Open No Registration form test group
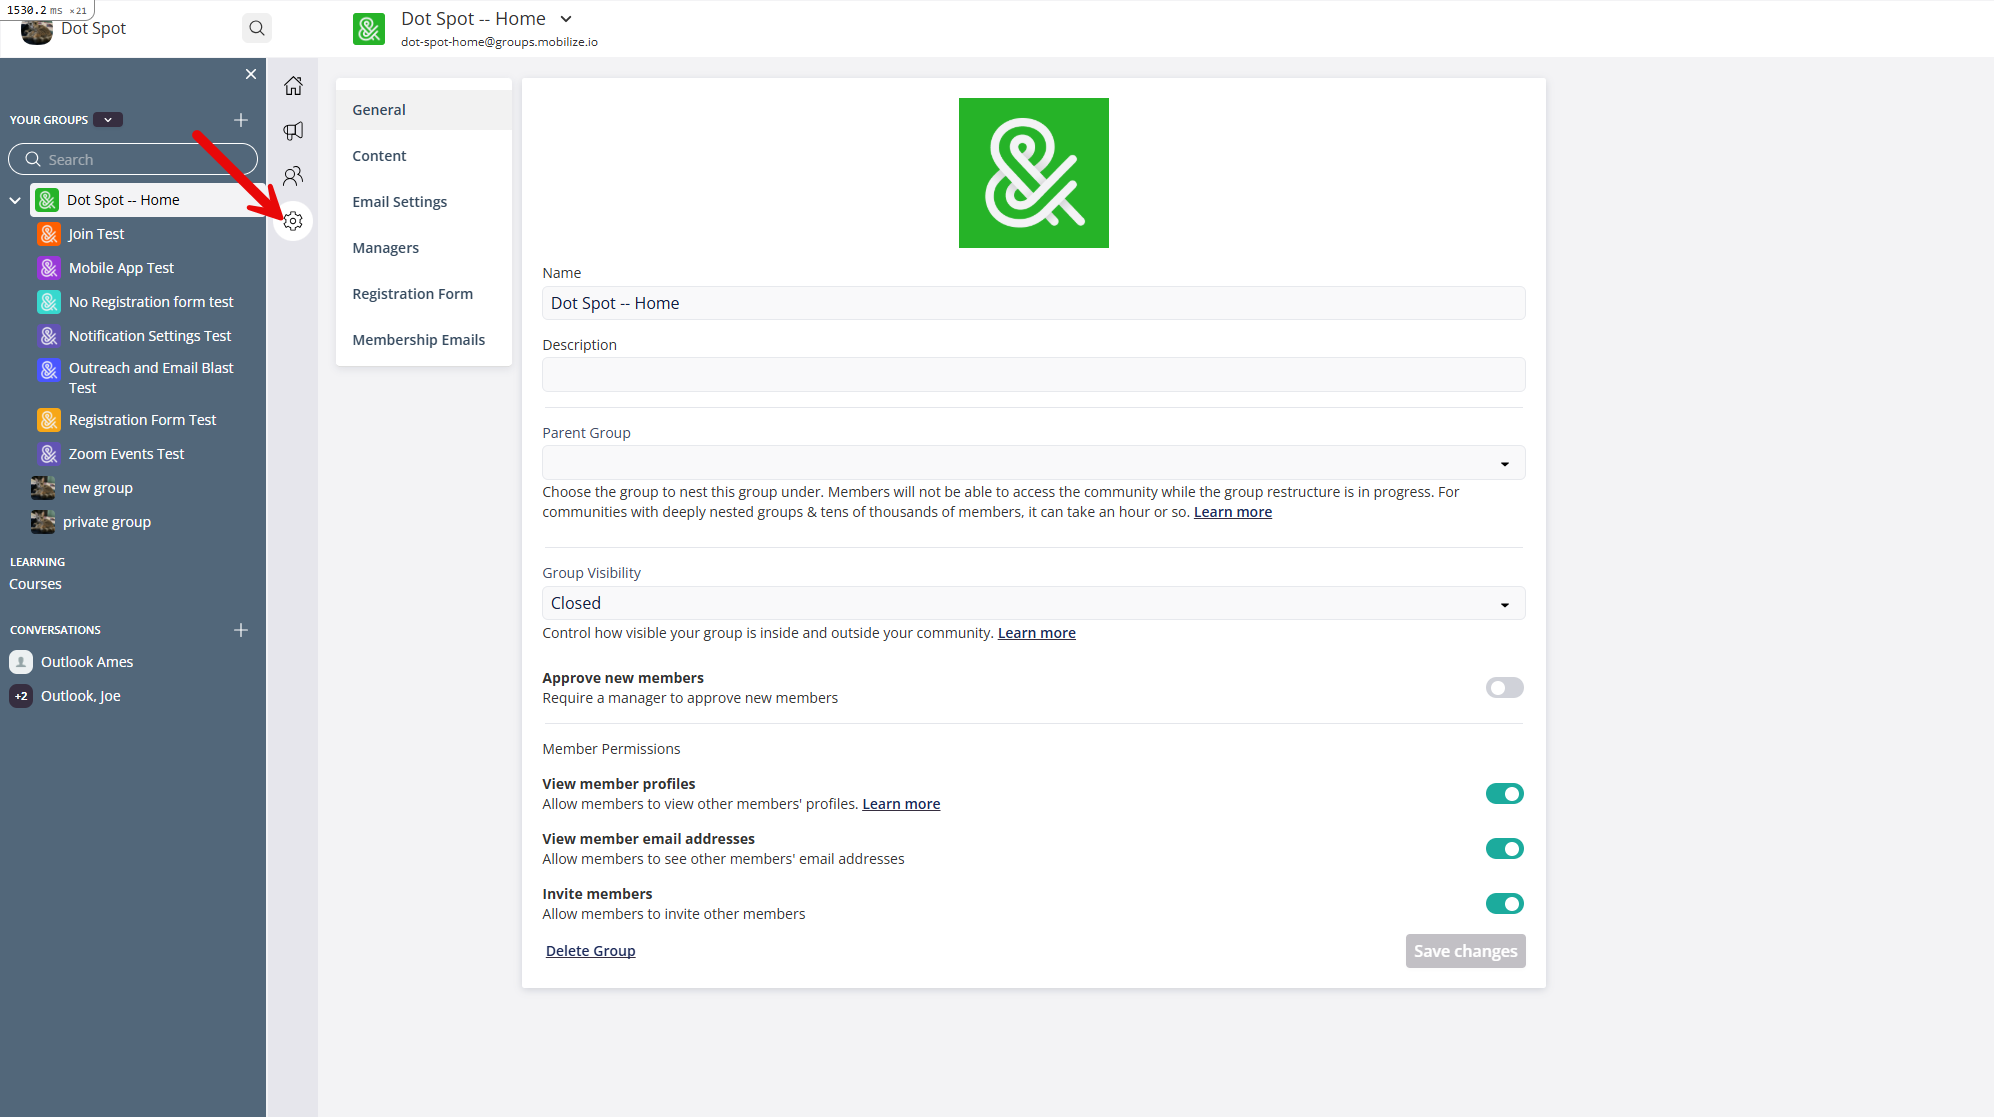Viewport: 1994px width, 1117px height. pyautogui.click(x=151, y=302)
